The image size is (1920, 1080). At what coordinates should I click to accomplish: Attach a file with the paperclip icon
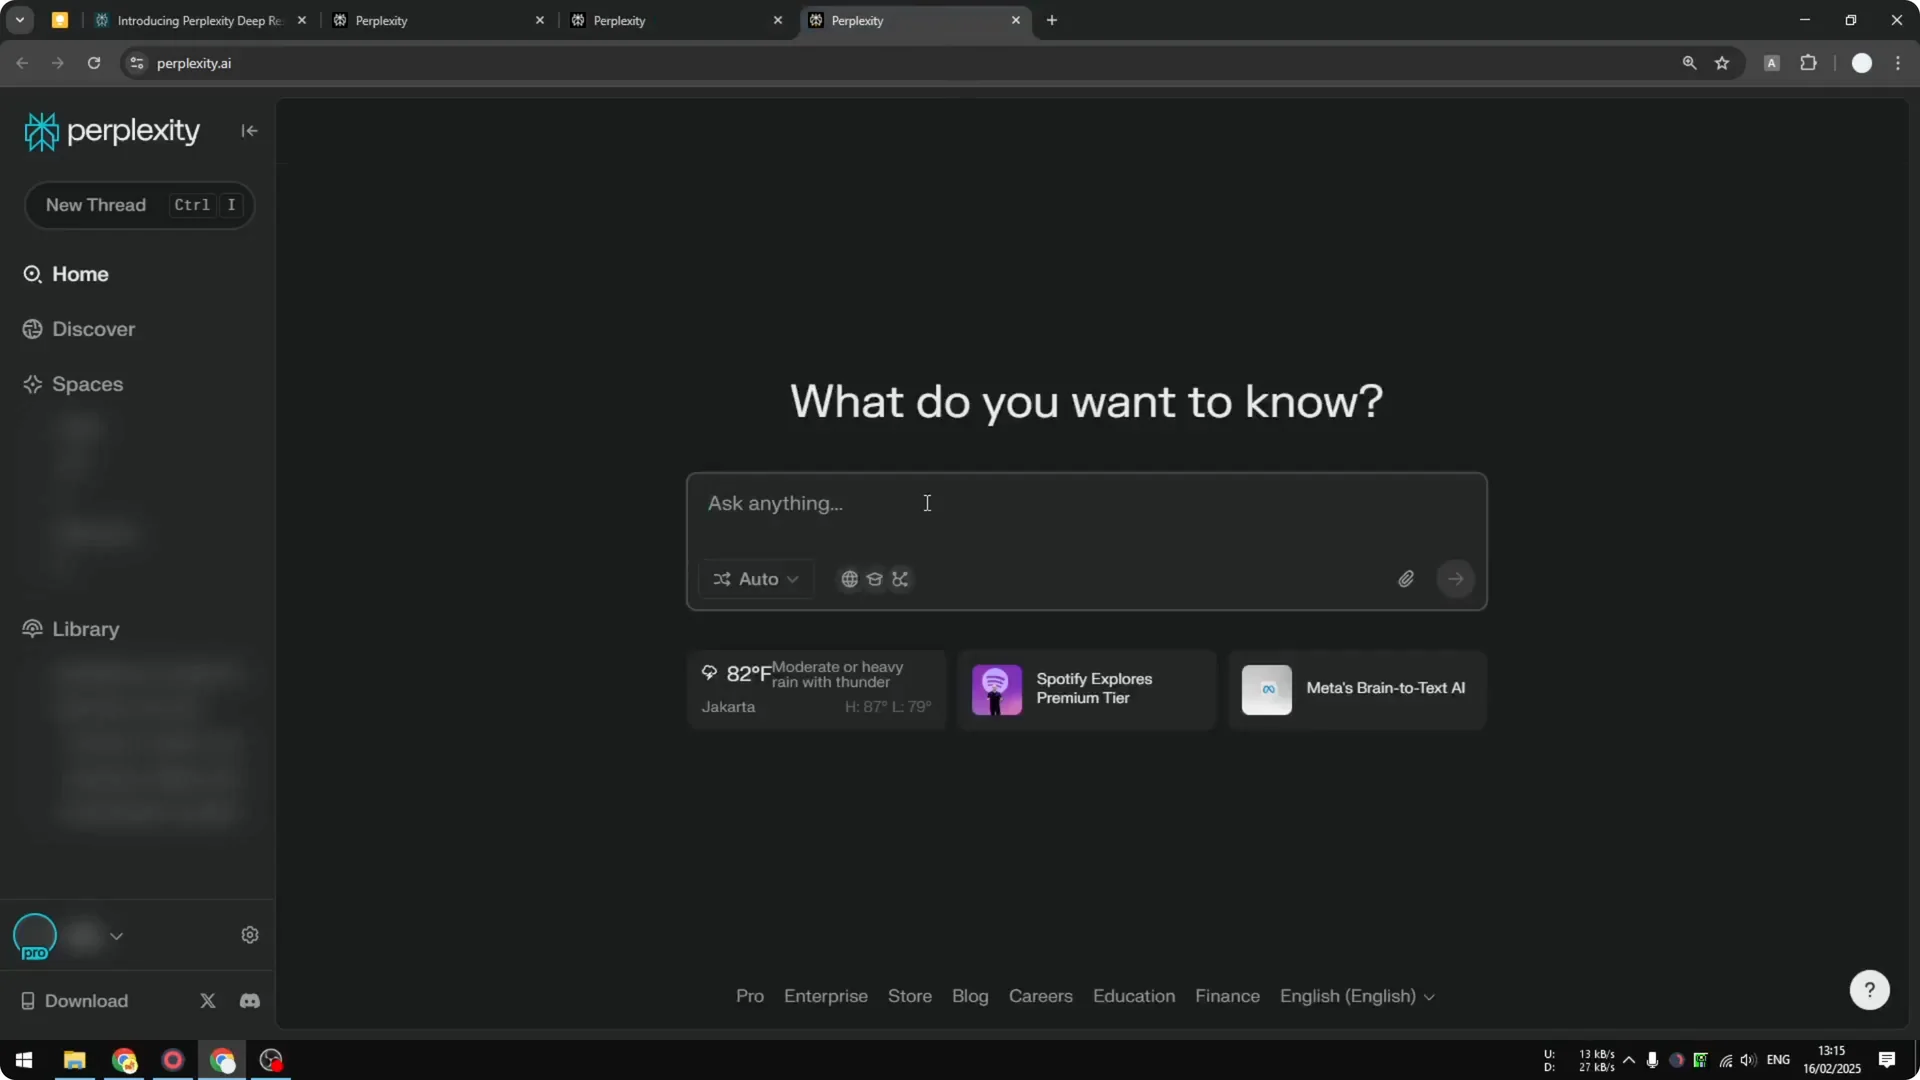(x=1406, y=579)
